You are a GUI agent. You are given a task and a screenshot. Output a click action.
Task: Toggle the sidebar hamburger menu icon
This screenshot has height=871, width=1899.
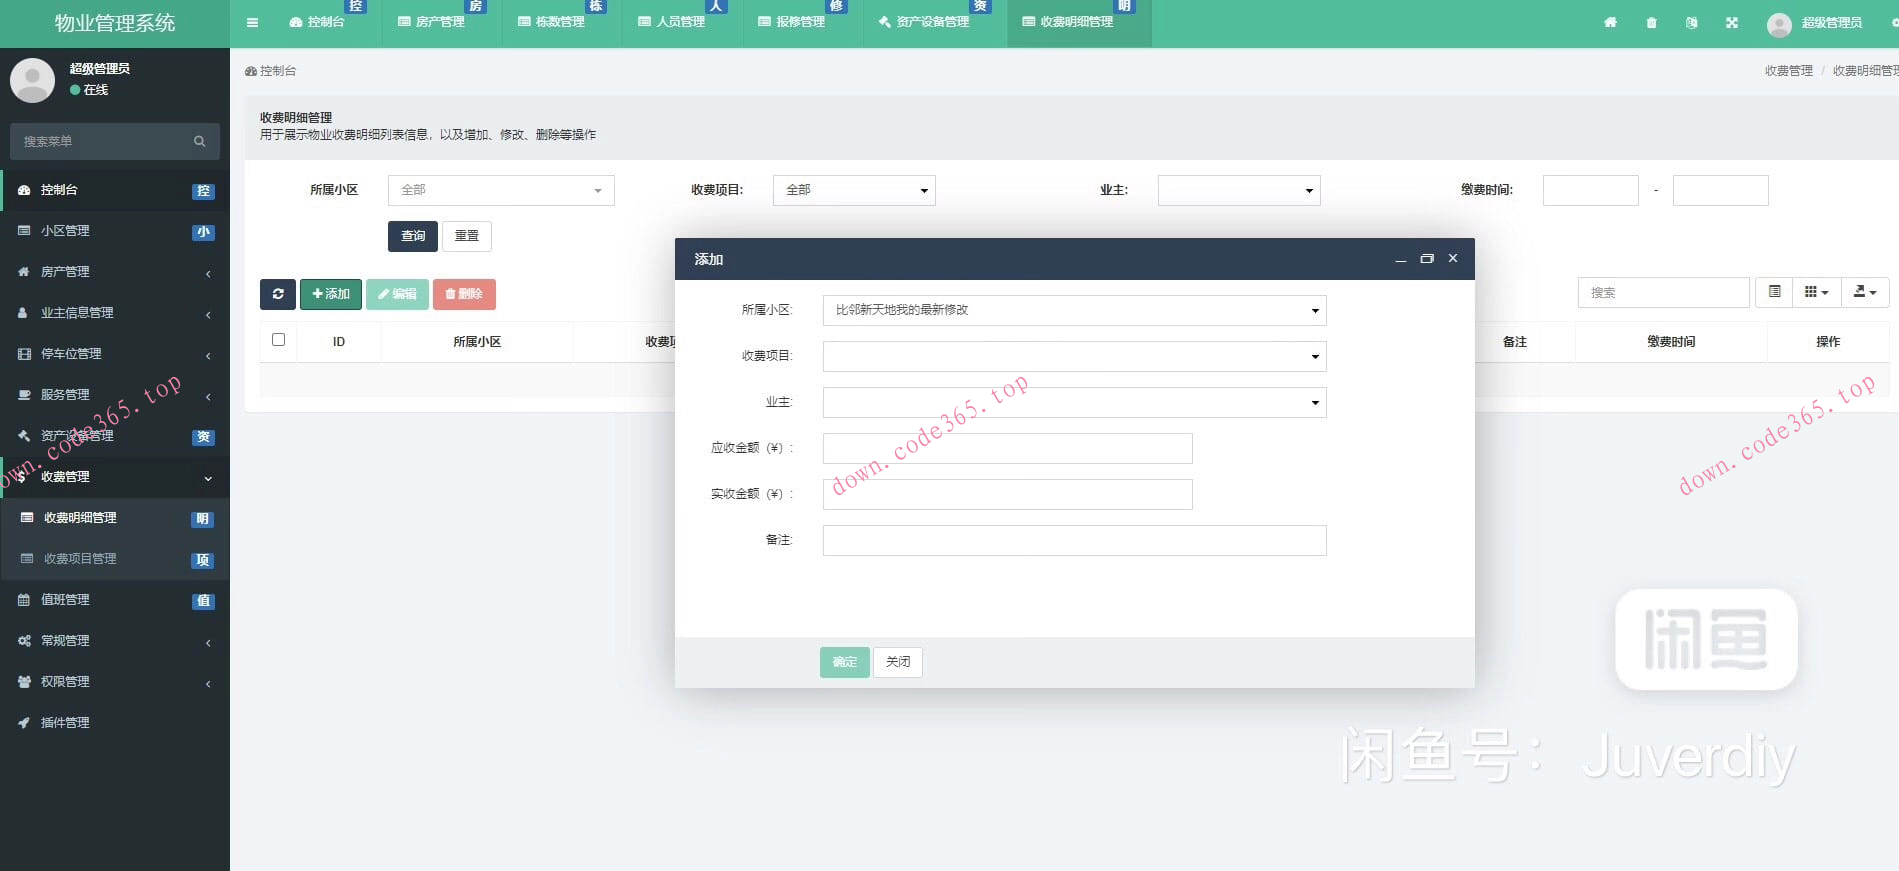(x=252, y=22)
